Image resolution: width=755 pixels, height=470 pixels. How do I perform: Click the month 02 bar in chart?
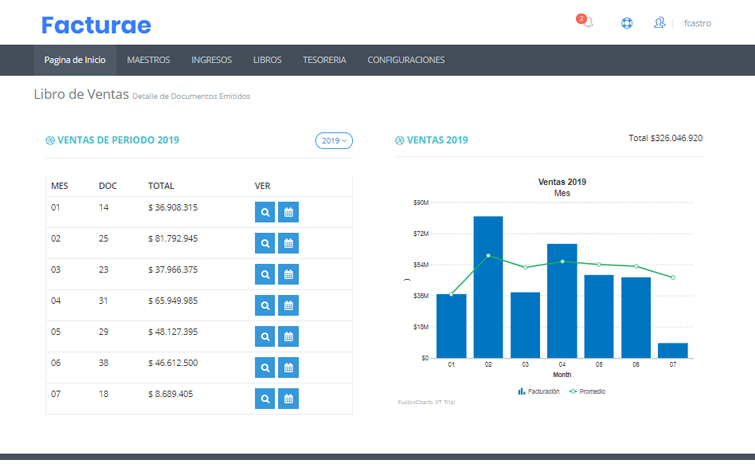488,287
